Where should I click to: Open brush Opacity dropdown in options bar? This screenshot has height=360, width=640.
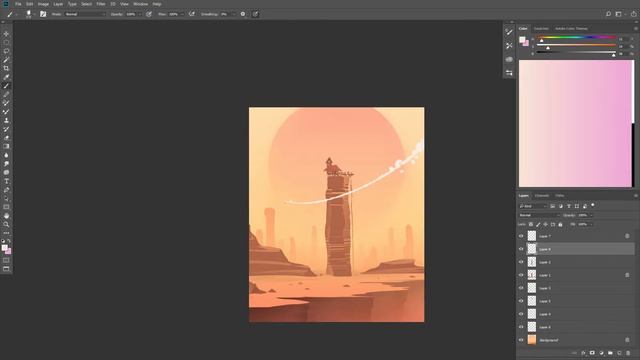pyautogui.click(x=140, y=14)
